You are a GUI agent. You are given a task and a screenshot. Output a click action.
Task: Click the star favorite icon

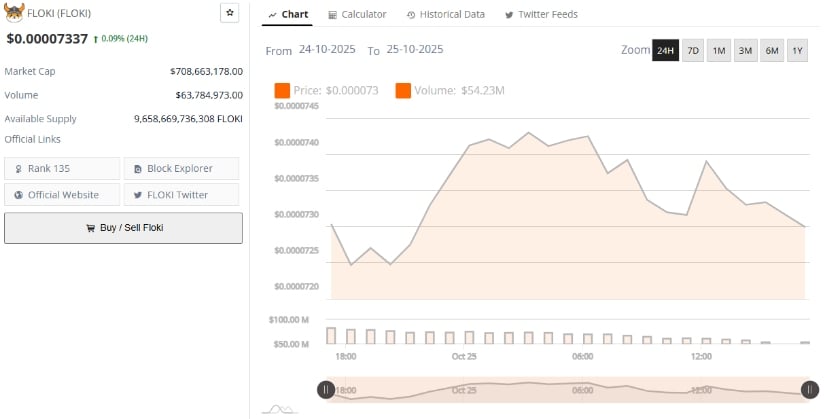(x=229, y=13)
